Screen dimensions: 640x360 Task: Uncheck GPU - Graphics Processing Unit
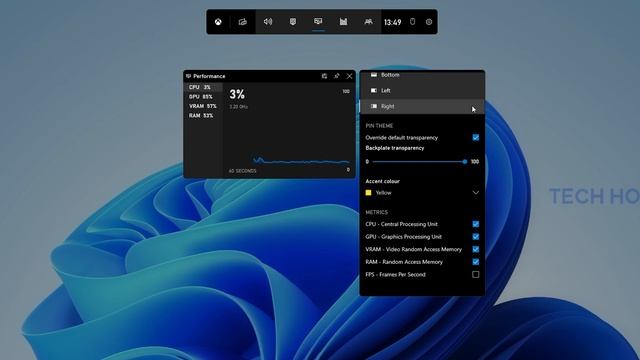[476, 237]
